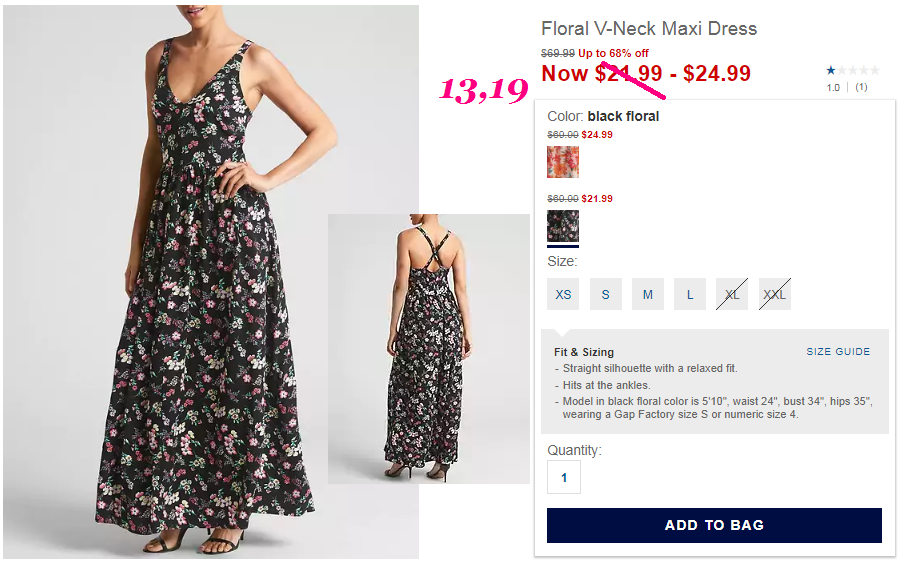Choose size S

pyautogui.click(x=606, y=294)
